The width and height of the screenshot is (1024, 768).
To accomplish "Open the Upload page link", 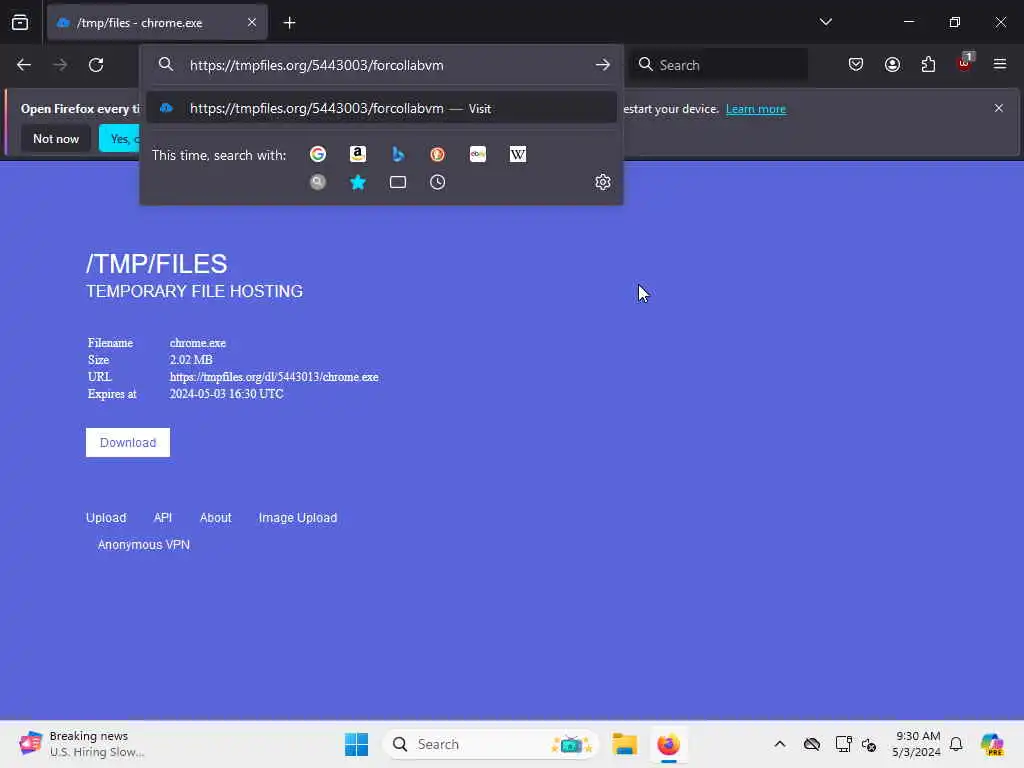I will [x=106, y=518].
